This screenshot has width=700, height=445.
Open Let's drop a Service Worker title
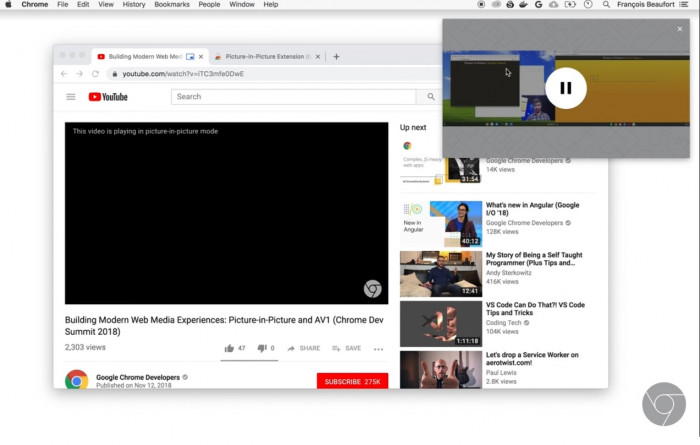[x=532, y=358]
